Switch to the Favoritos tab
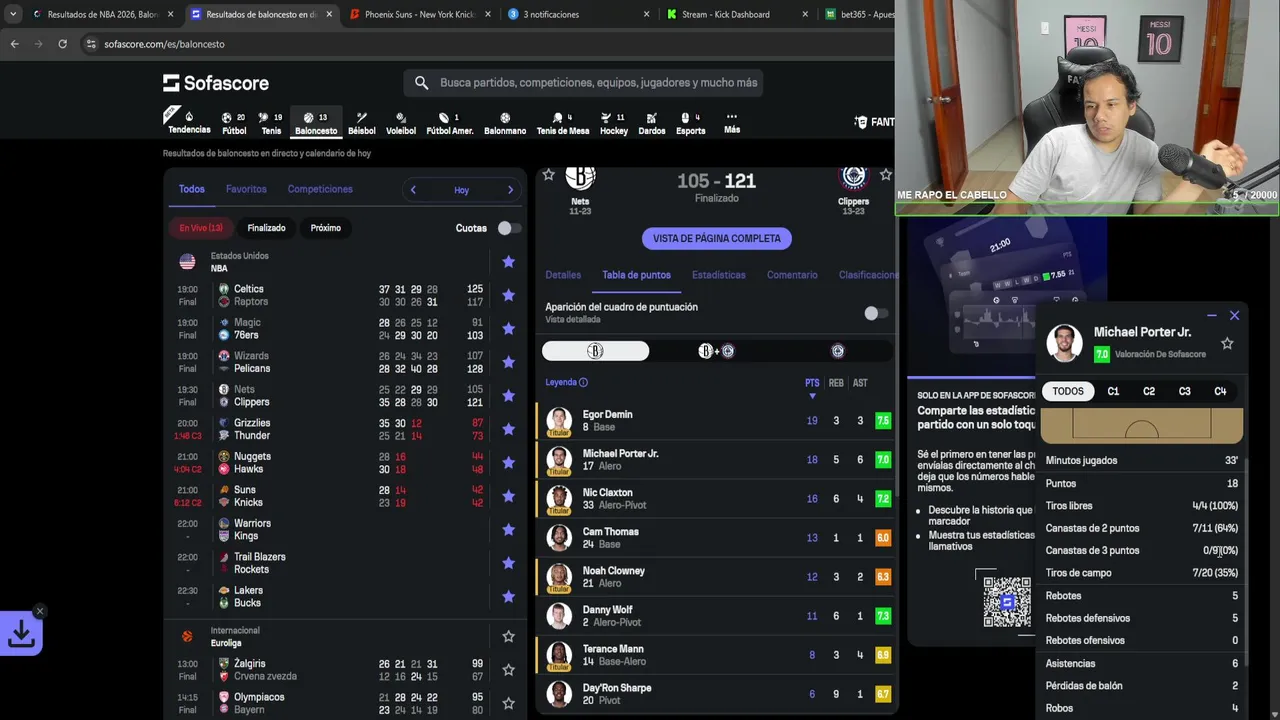1280x720 pixels. point(246,189)
